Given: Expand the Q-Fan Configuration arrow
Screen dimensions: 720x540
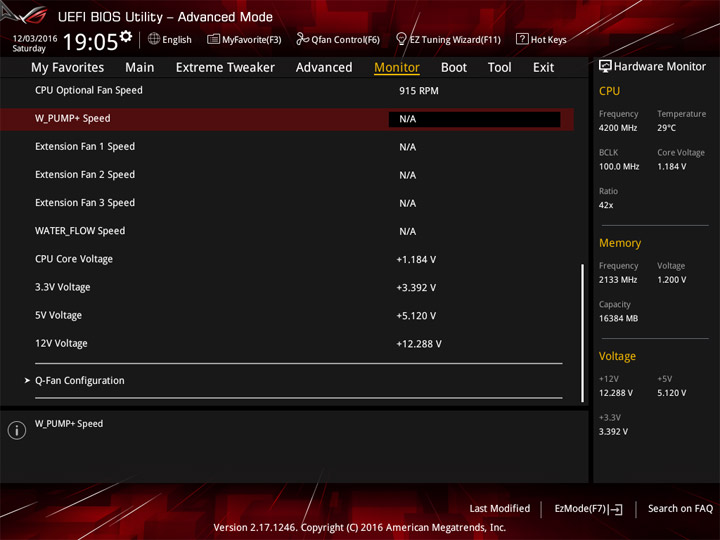Looking at the screenshot, I should click(x=27, y=380).
